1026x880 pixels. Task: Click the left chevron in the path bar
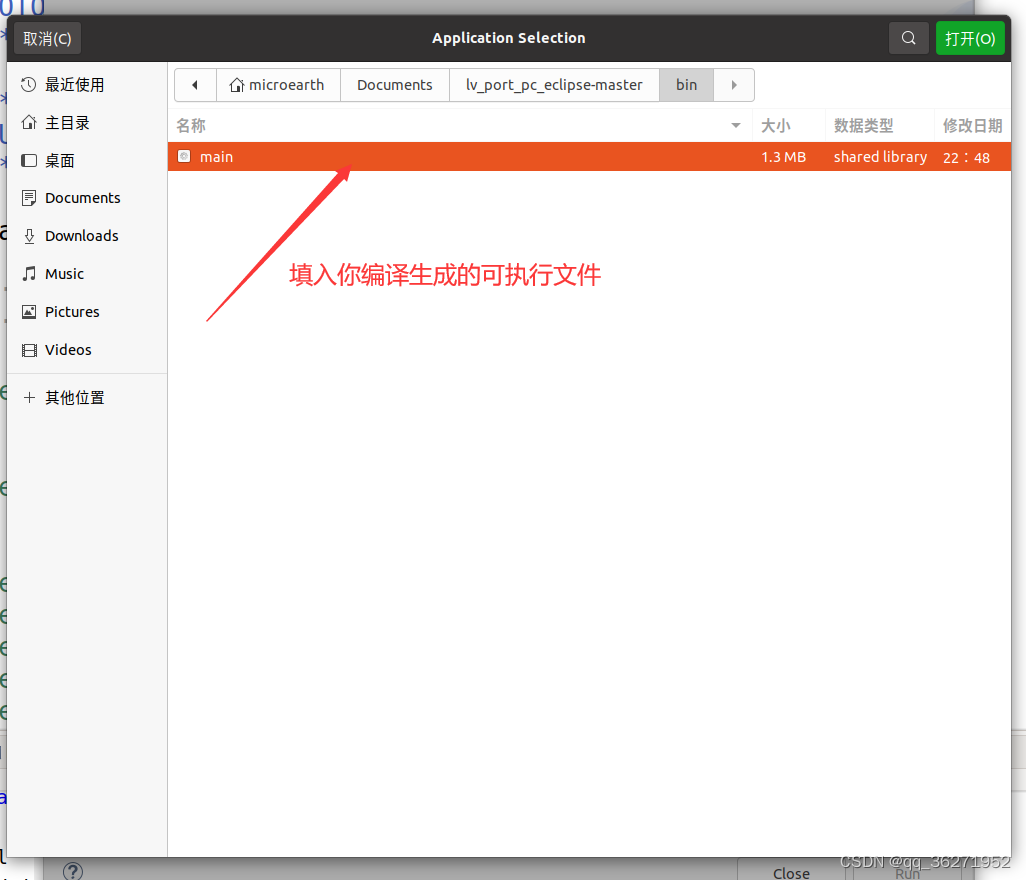tap(195, 84)
